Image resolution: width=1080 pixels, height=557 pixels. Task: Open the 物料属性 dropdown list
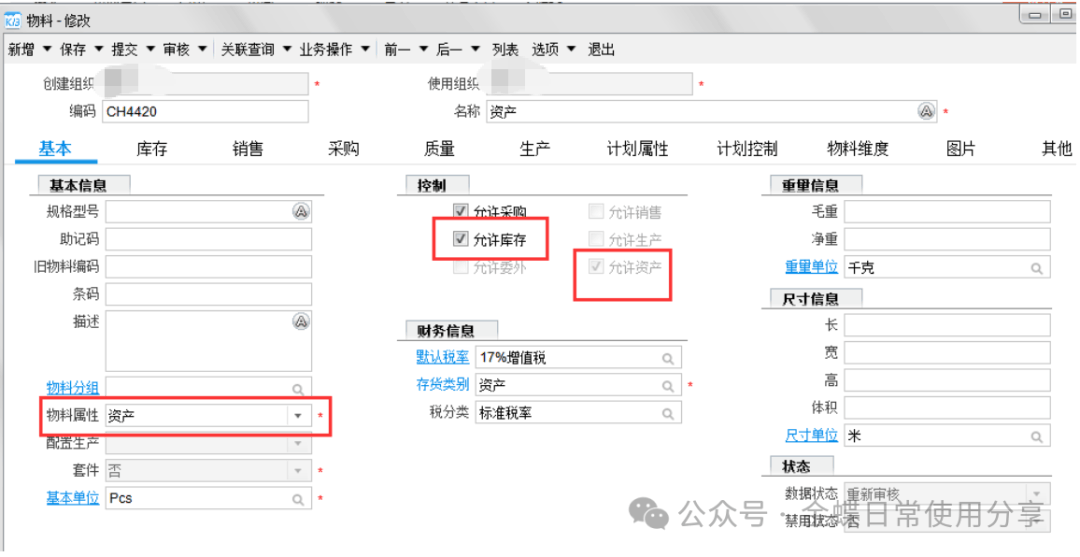point(297,417)
